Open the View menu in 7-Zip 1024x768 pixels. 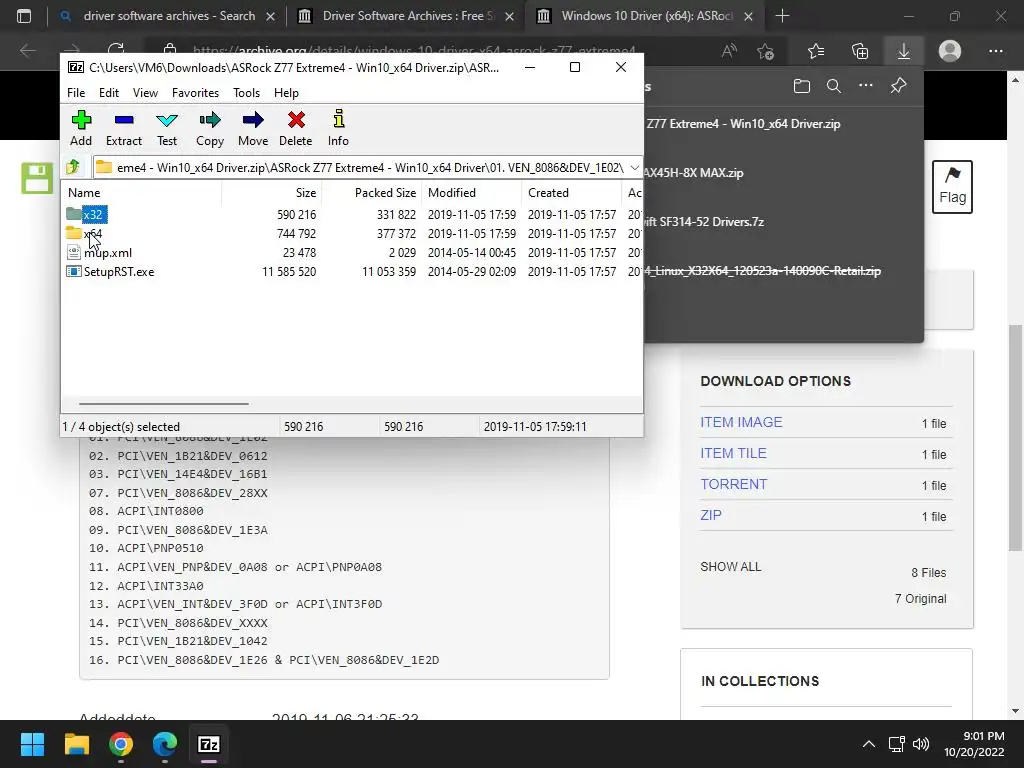[x=145, y=93]
